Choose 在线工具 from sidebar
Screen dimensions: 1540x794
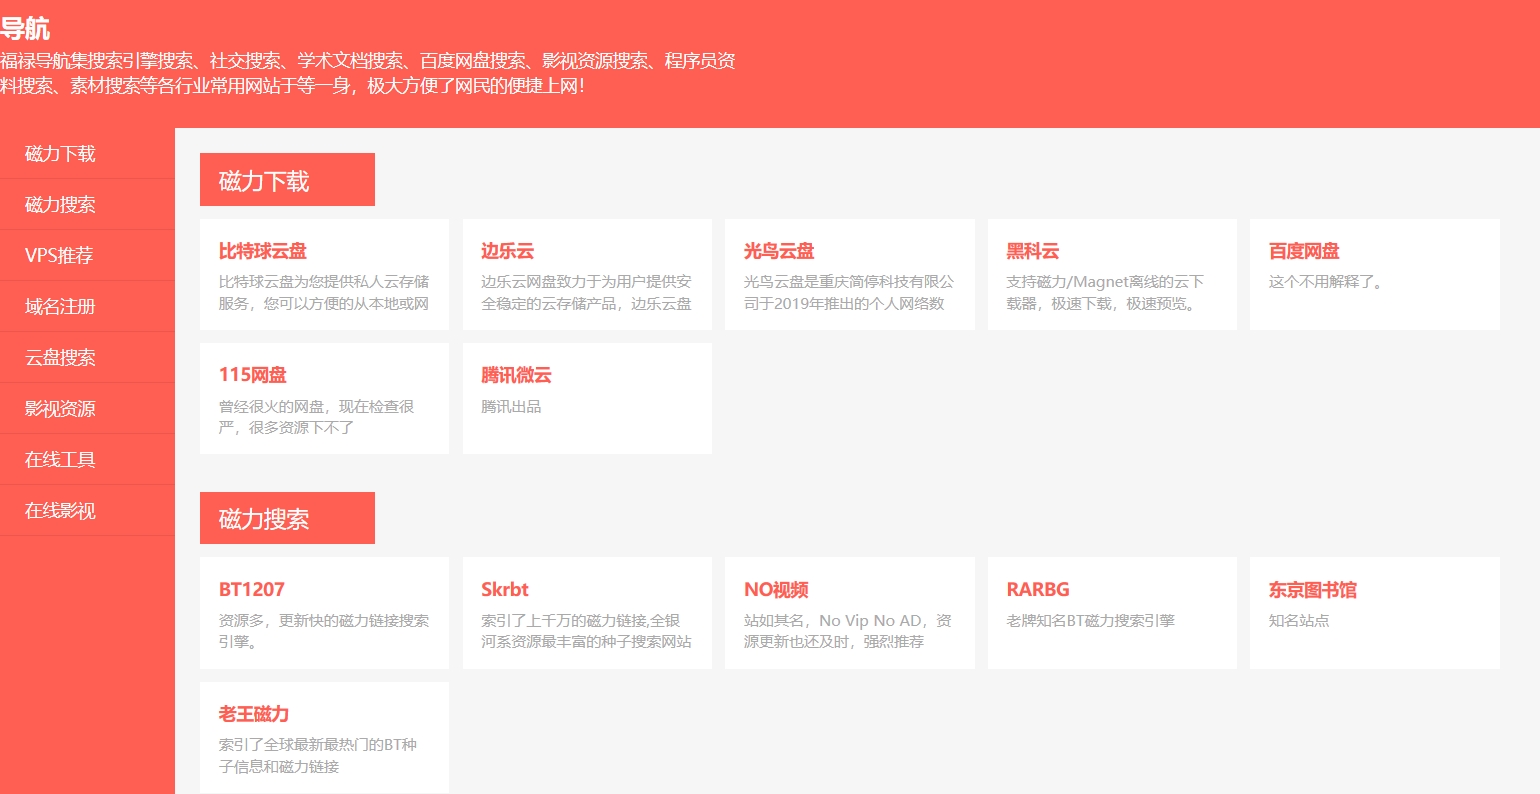87,460
